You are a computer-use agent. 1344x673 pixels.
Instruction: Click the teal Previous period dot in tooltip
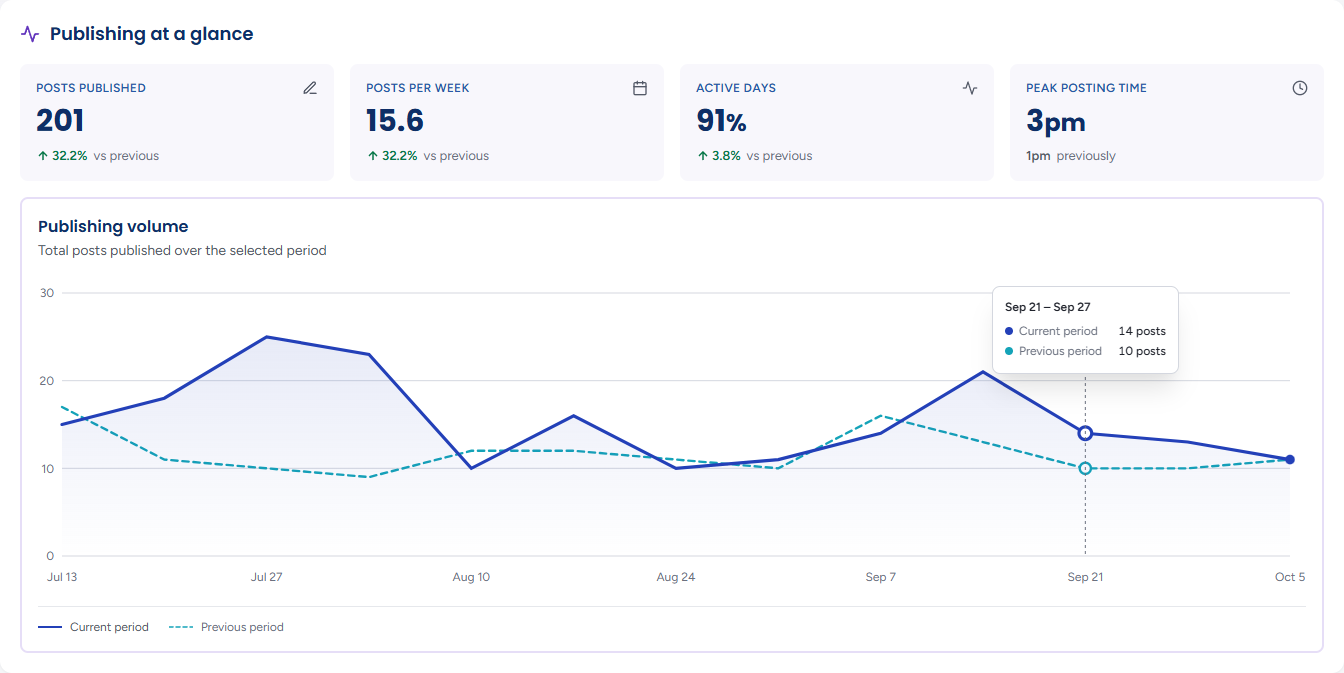point(1009,351)
